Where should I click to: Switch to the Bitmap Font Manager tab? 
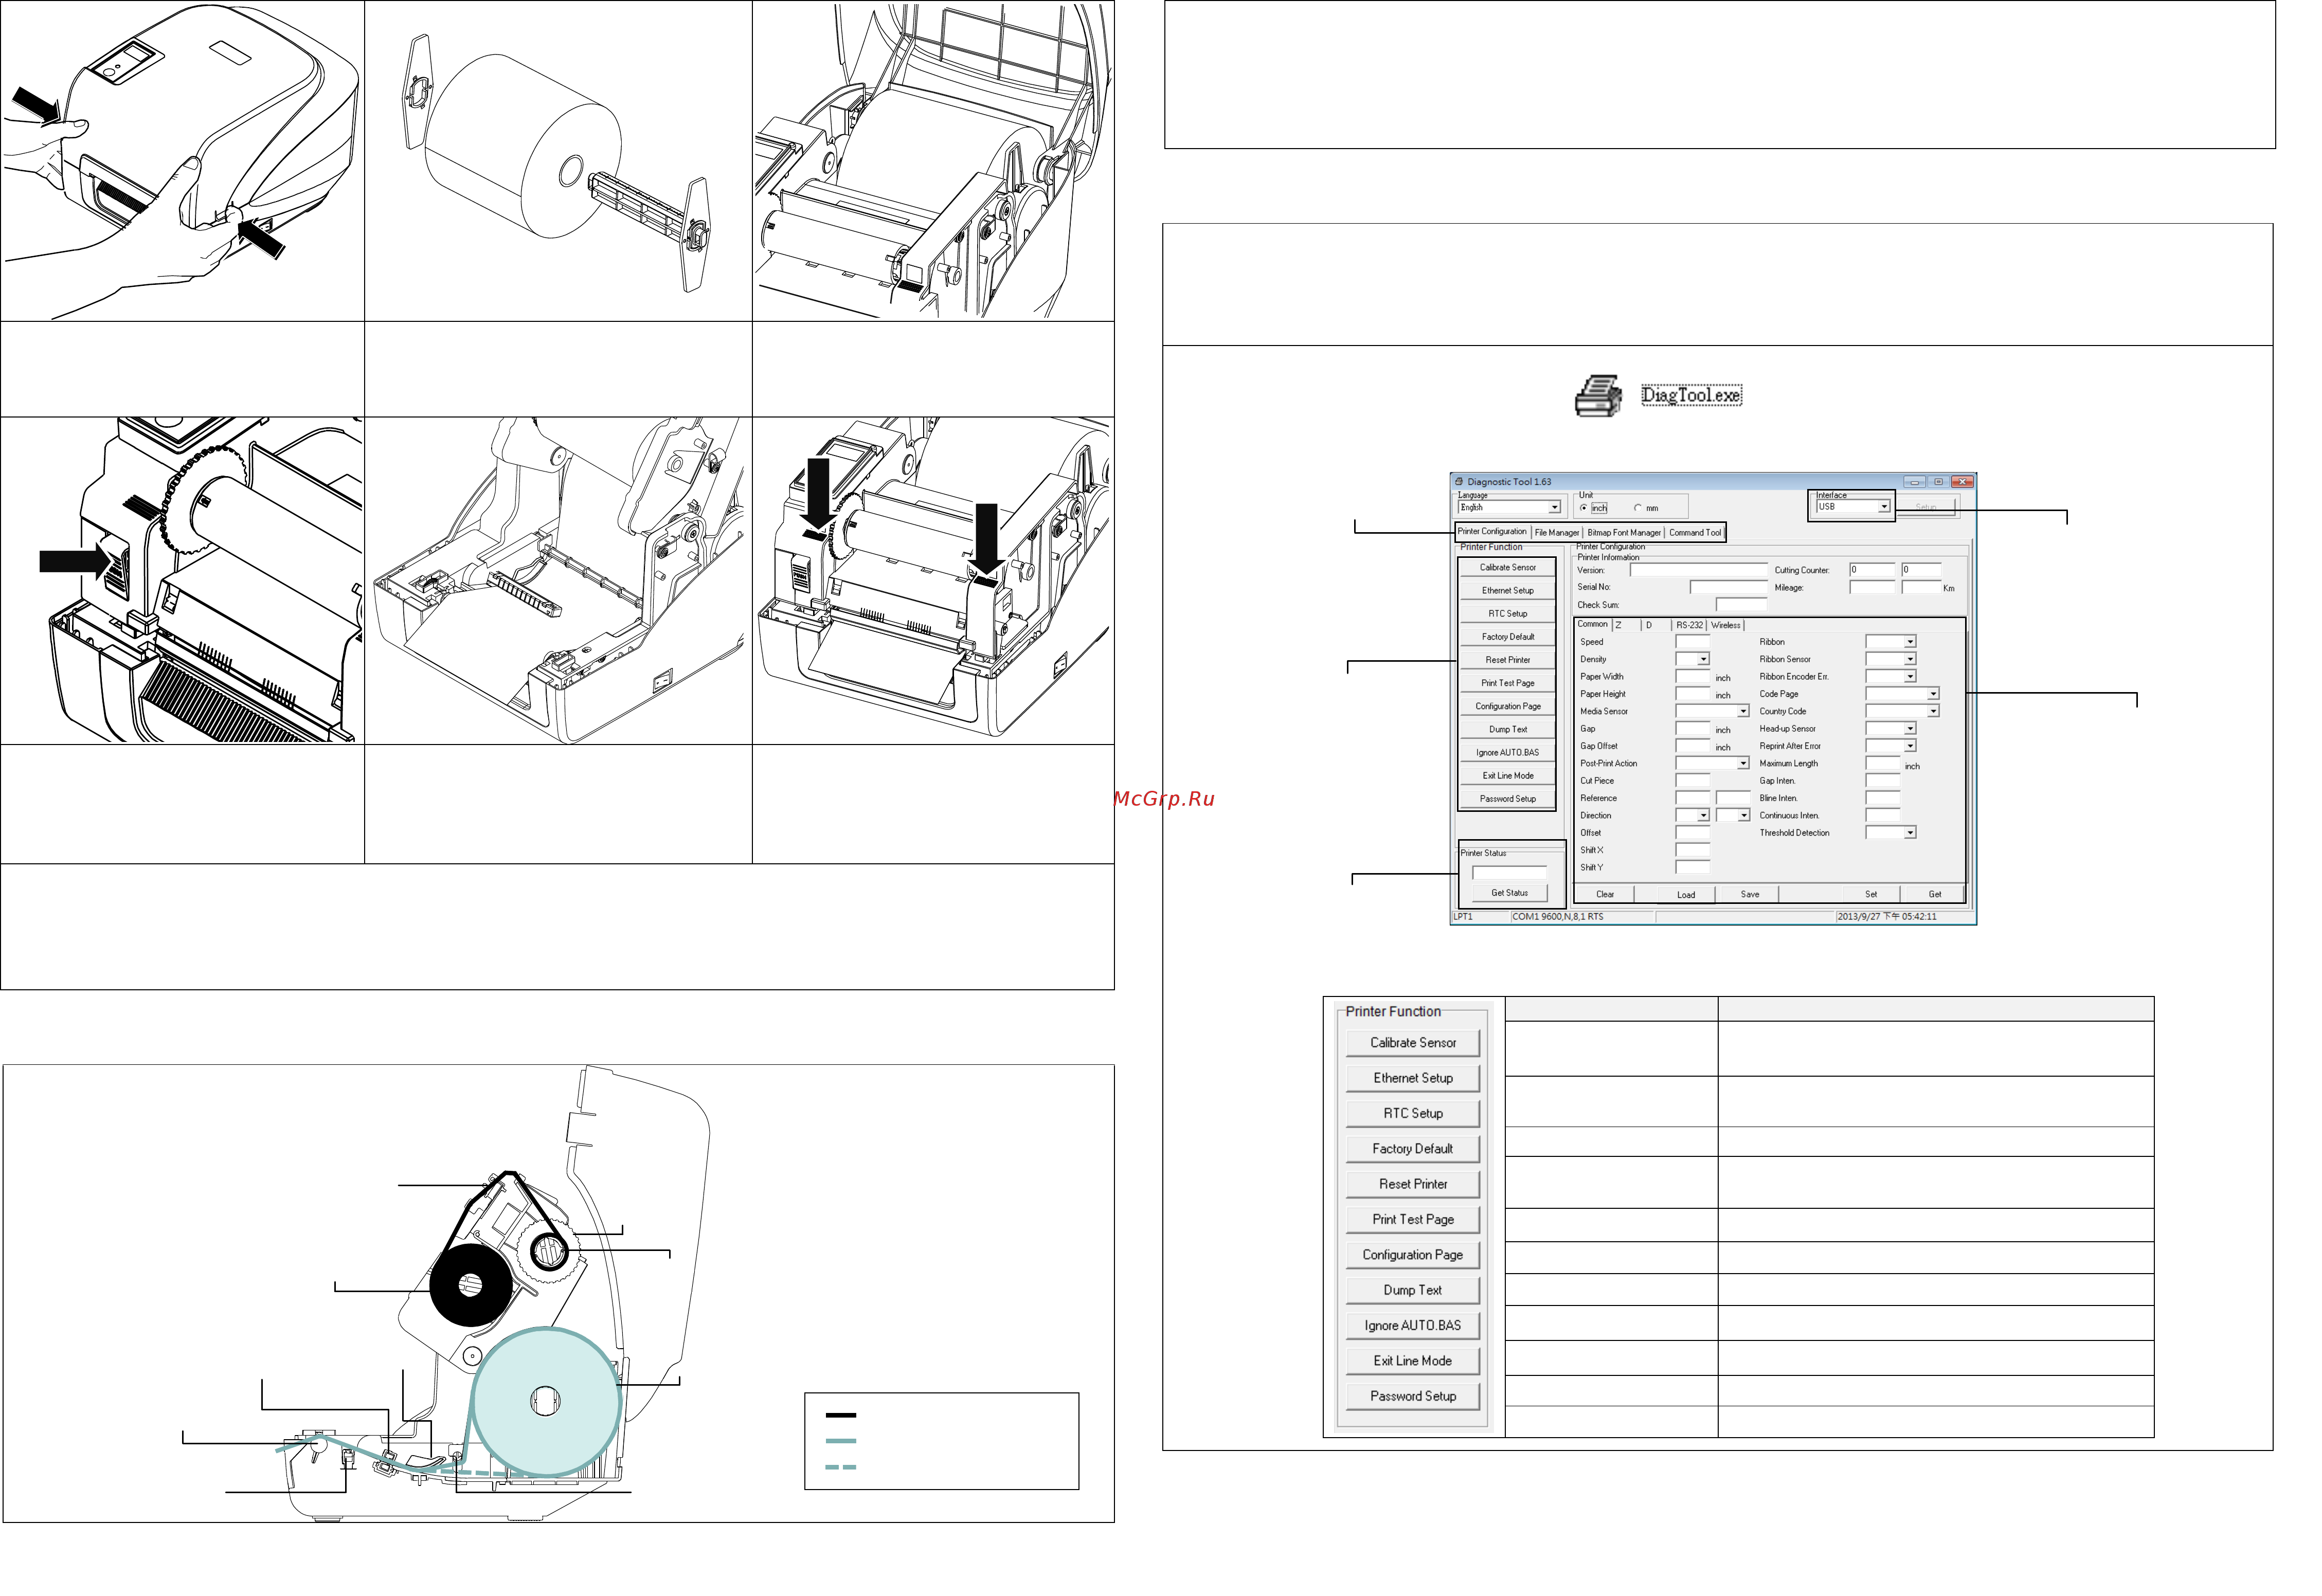(x=1624, y=533)
